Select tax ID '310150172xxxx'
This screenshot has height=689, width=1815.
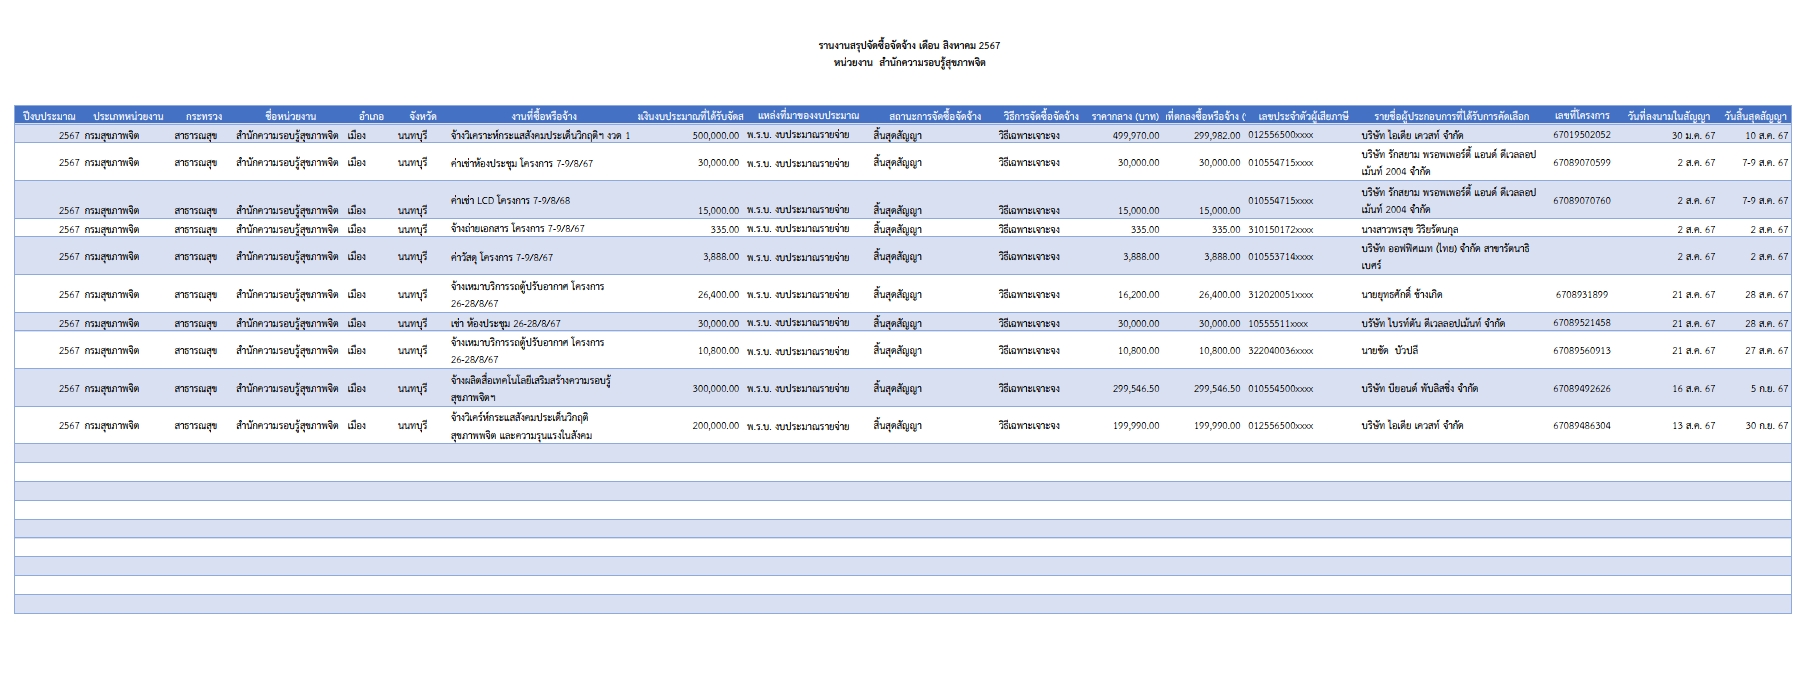pyautogui.click(x=1281, y=229)
